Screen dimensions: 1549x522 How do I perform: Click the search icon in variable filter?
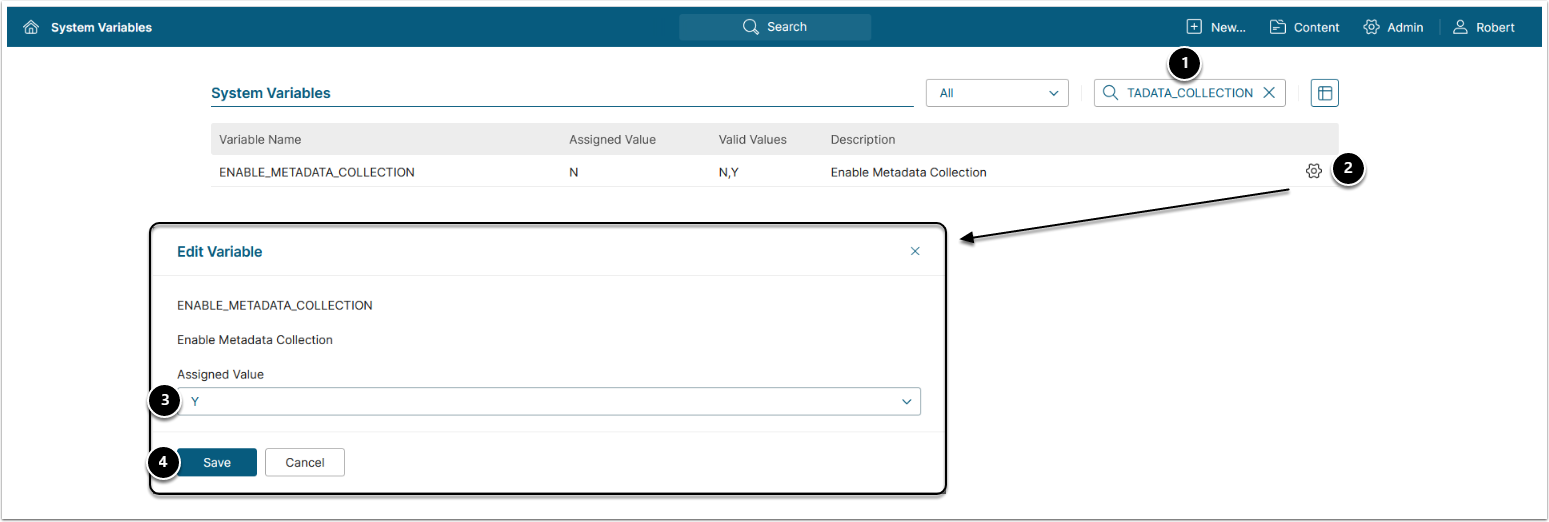coord(1110,93)
